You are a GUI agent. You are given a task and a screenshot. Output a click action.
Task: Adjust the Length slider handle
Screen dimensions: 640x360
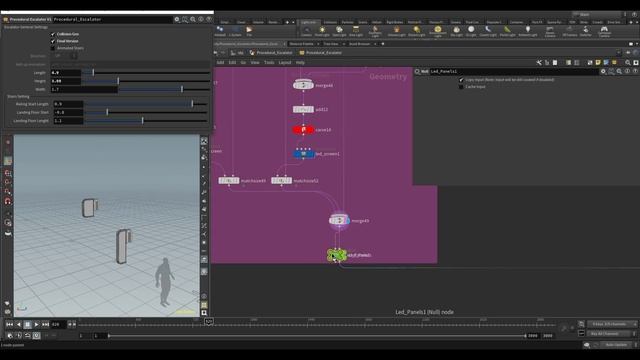[93, 72]
